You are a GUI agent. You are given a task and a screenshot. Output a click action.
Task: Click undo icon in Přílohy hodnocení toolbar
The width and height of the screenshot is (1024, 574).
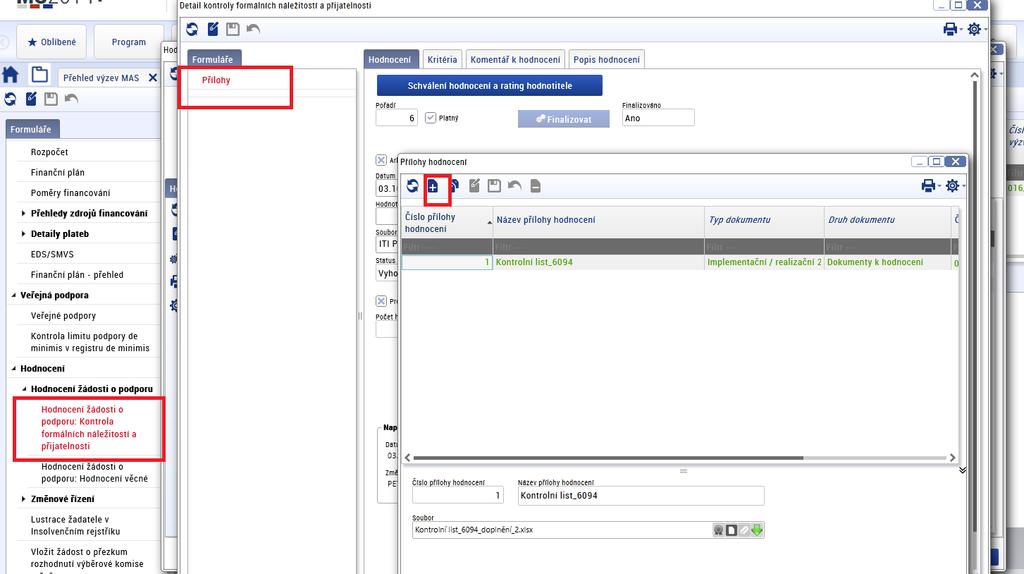coord(515,186)
